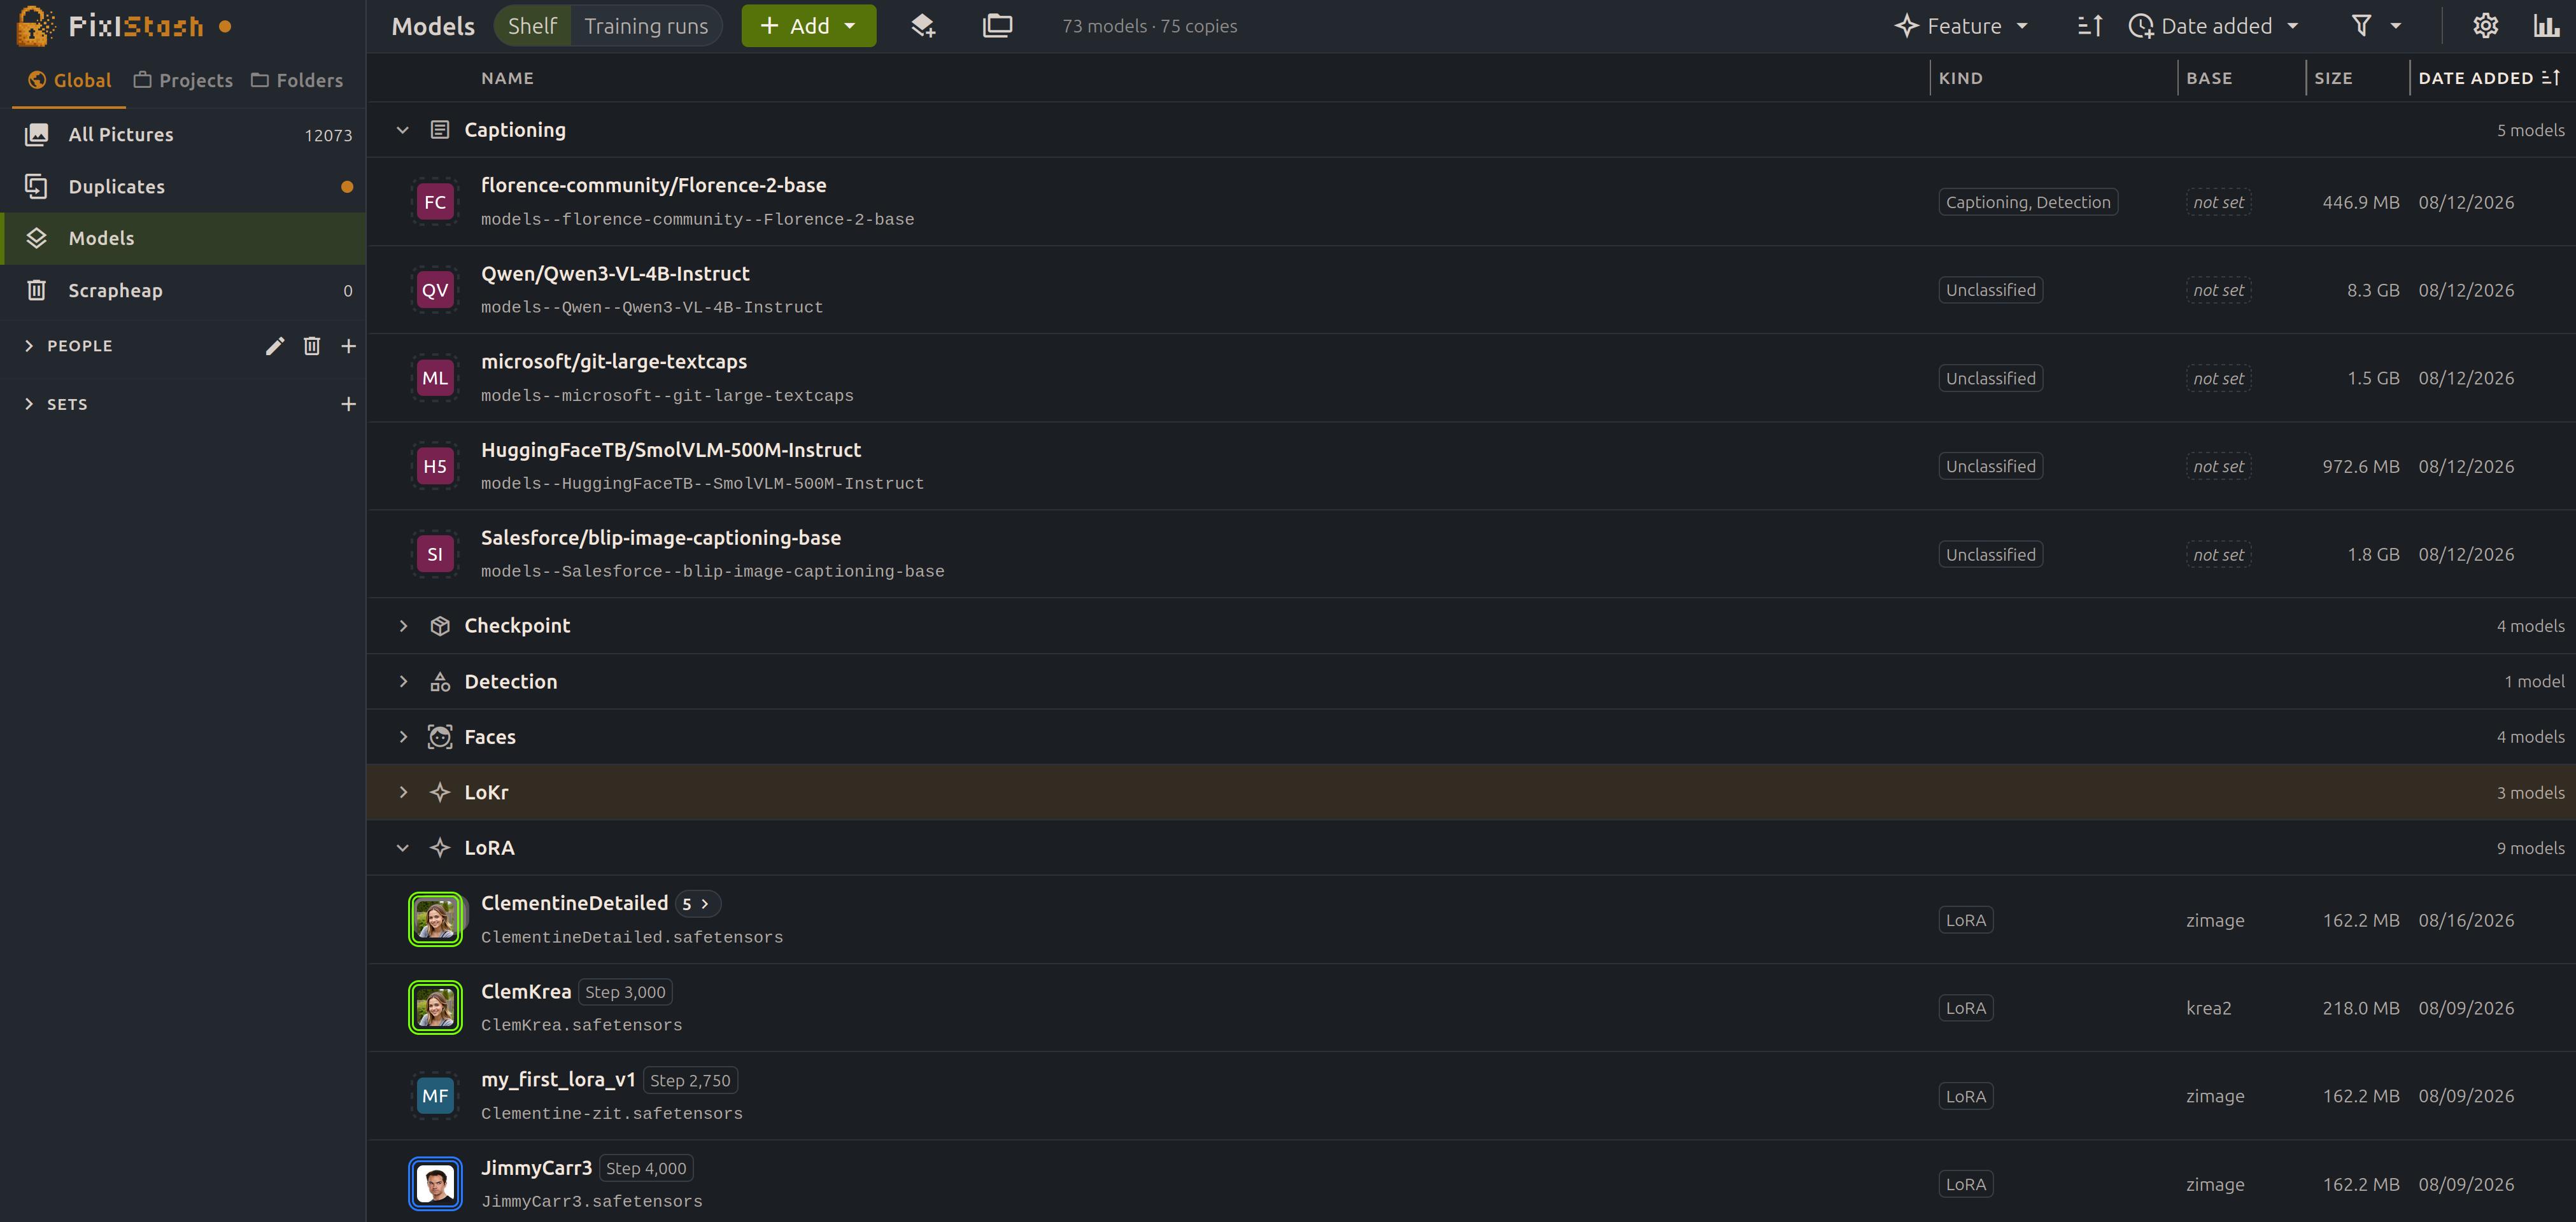Image resolution: width=2576 pixels, height=1222 pixels.
Task: Switch to Training runs view
Action: [x=646, y=26]
